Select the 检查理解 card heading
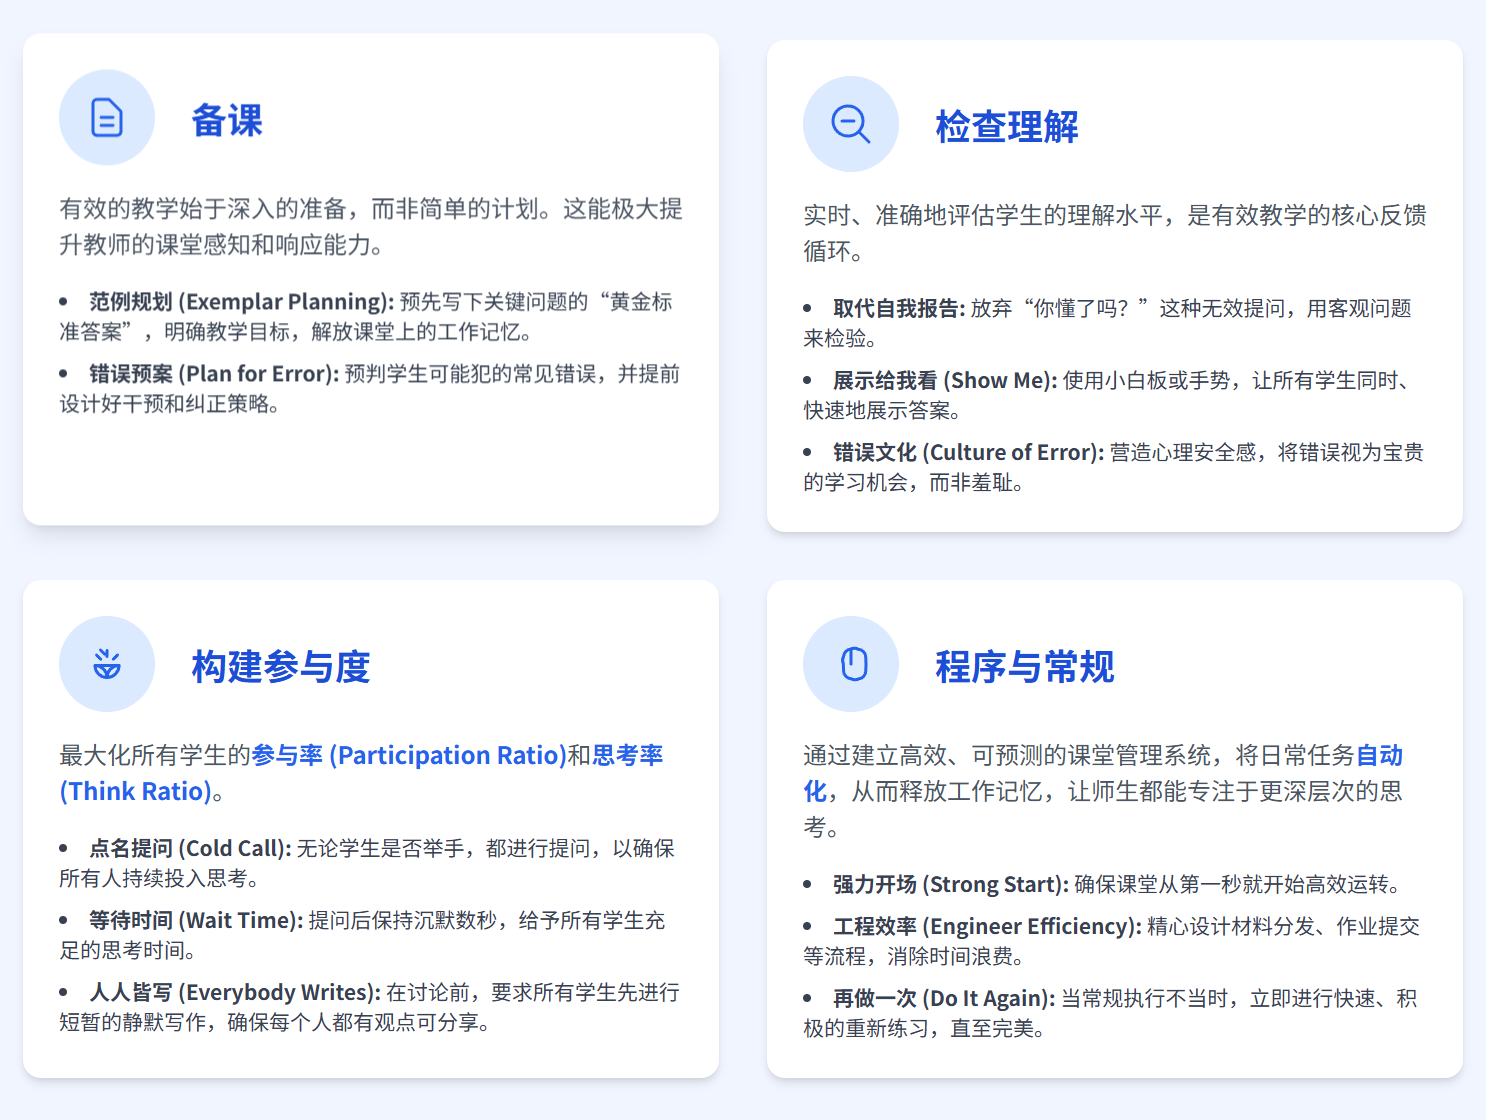 pos(1006,128)
